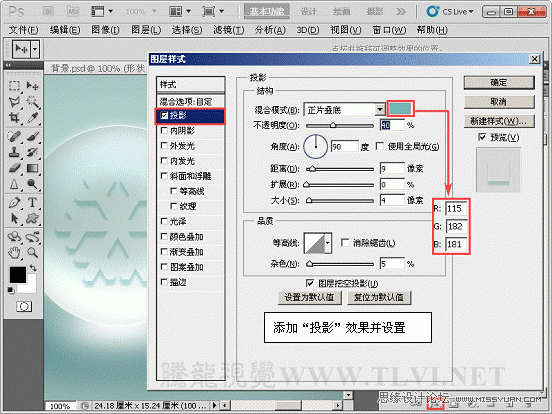Click the foreground black color swatch
The width and height of the screenshot is (552, 414).
point(17,275)
